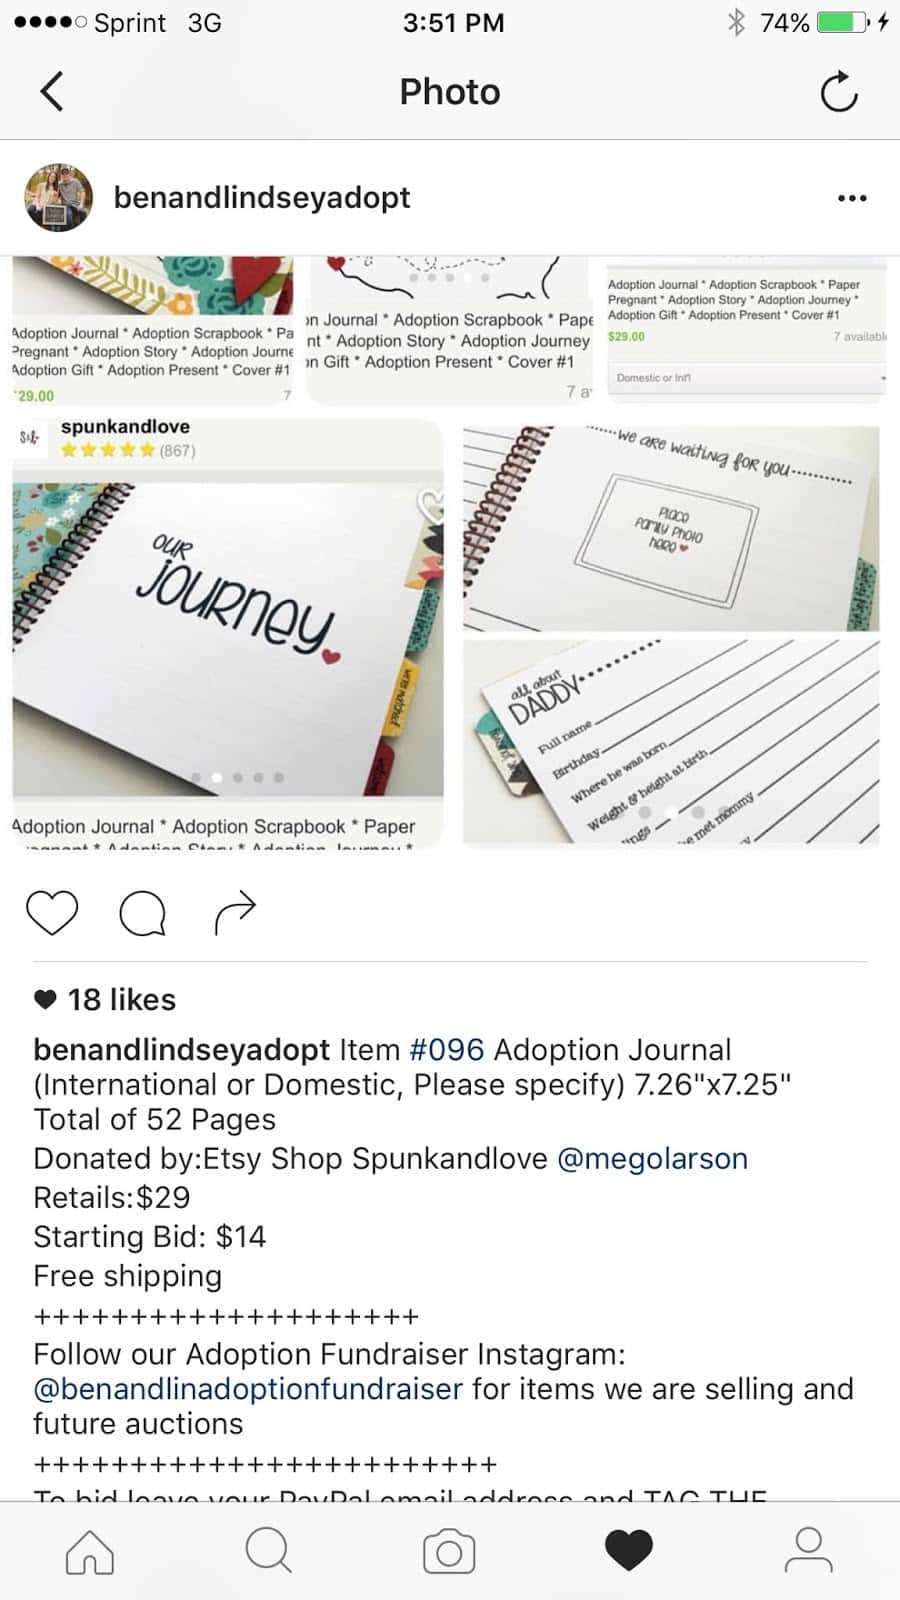Open the Search tab magnifier icon
Screen dimensions: 900x1600
point(268,1551)
